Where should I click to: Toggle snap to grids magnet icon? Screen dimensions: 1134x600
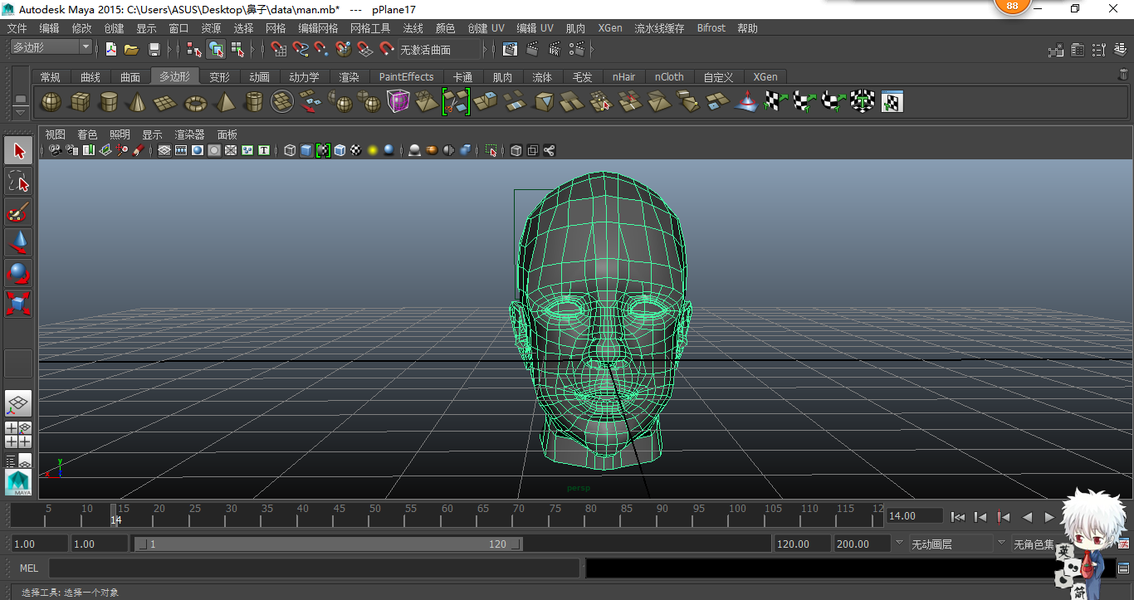pos(278,49)
